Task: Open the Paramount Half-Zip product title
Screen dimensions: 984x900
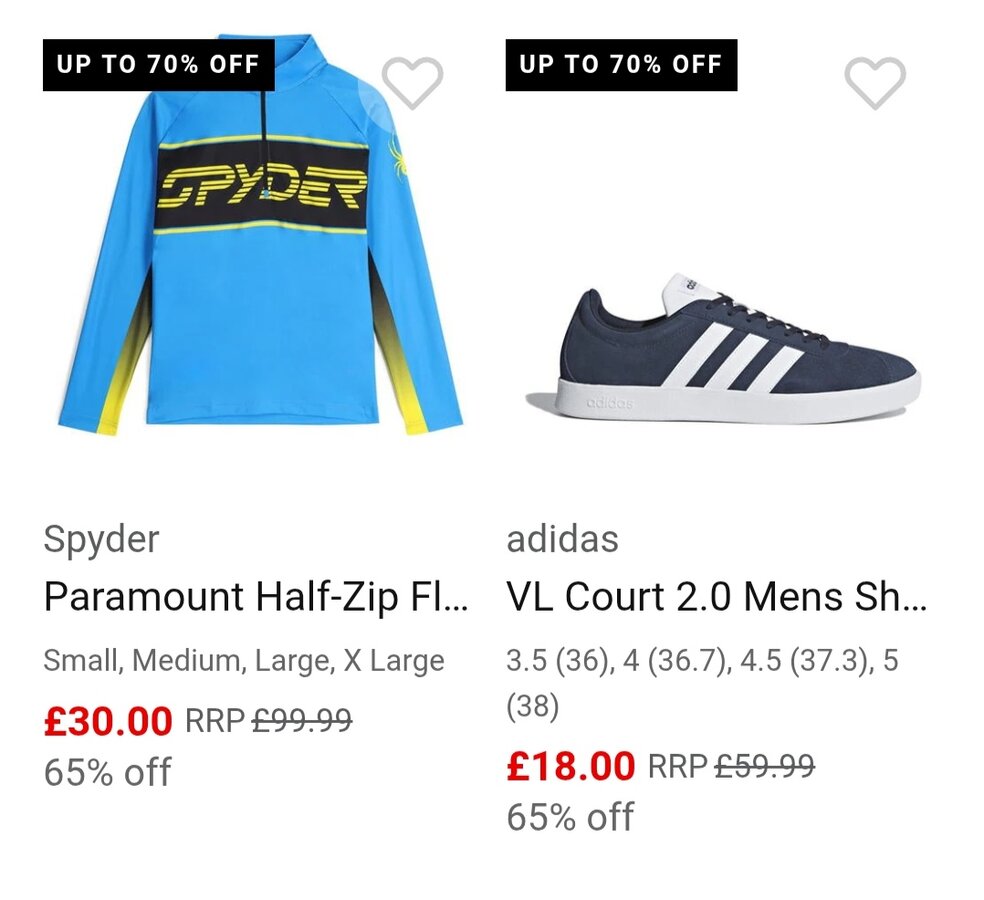Action: (255, 597)
